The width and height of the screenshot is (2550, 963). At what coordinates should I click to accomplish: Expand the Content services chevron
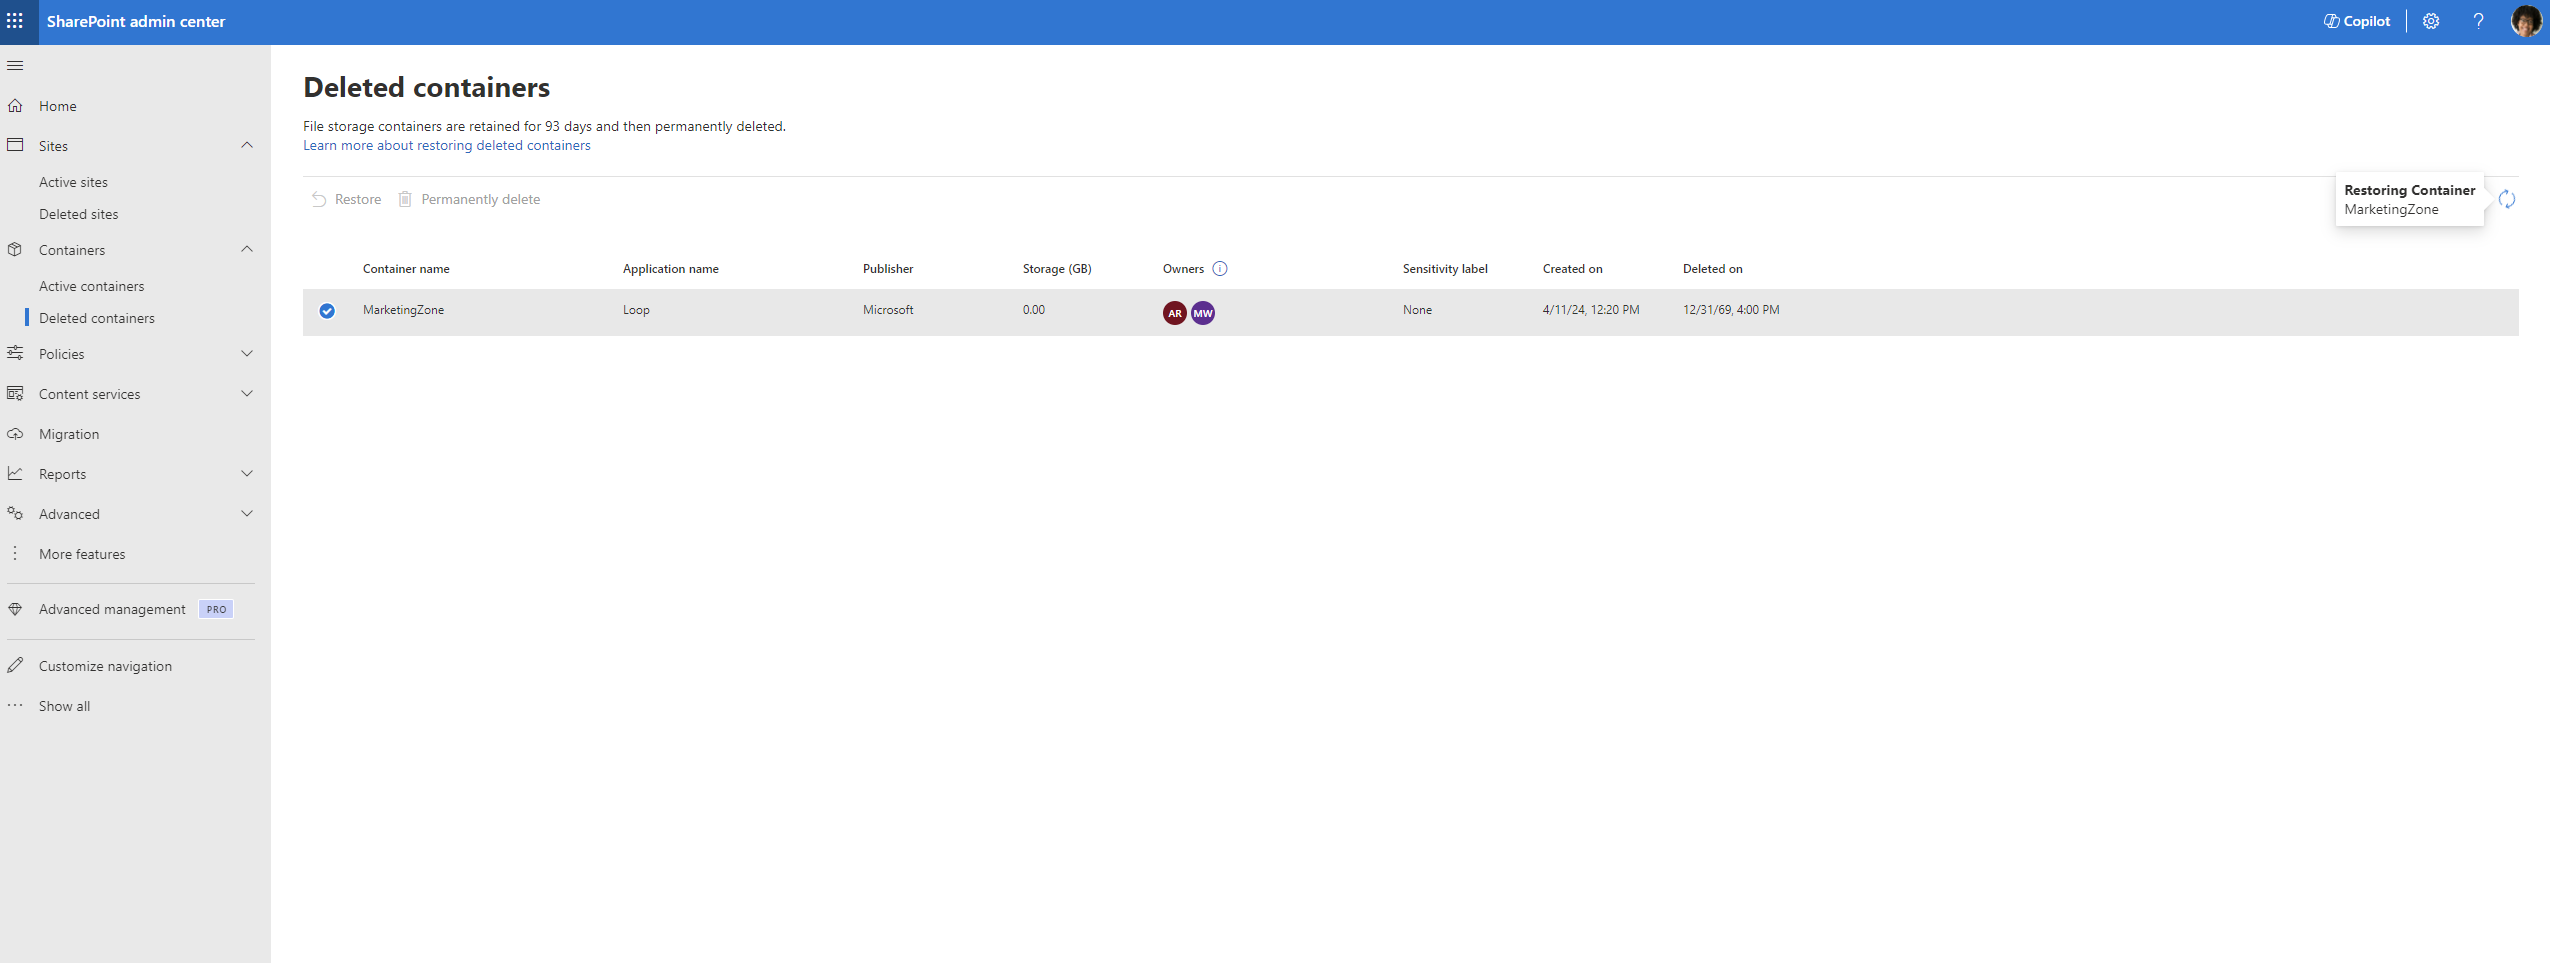click(247, 393)
